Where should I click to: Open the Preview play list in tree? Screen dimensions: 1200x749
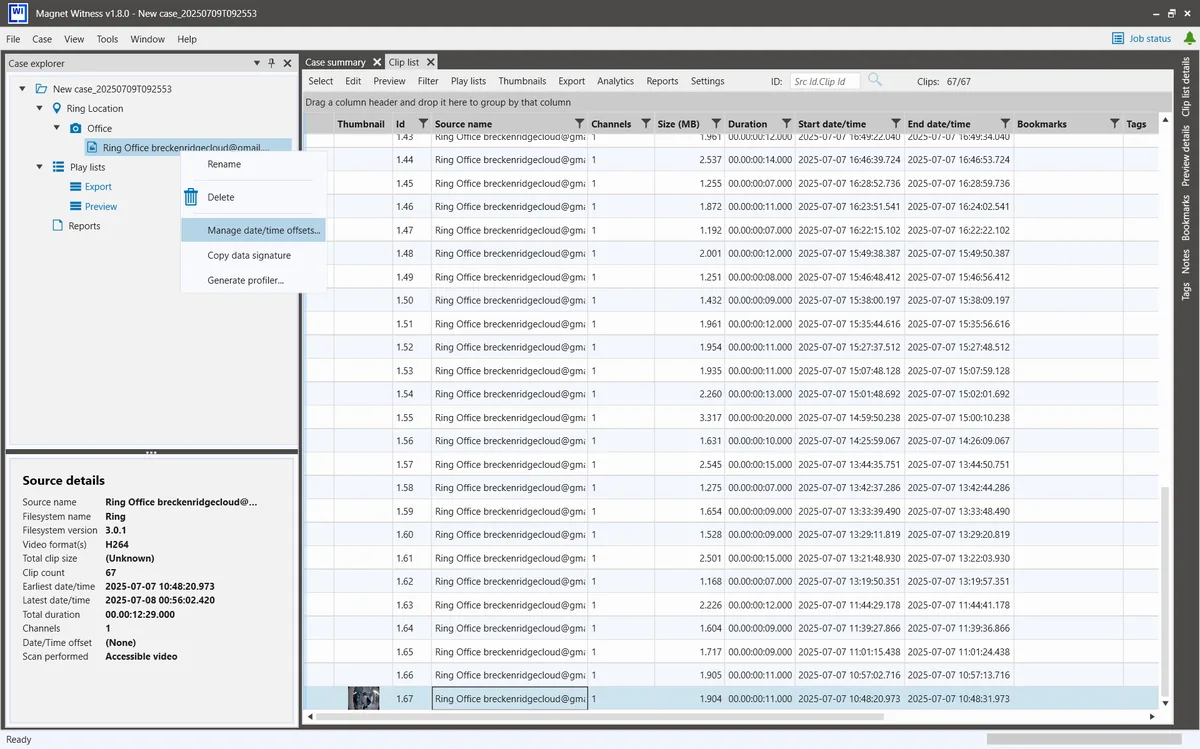coord(101,207)
